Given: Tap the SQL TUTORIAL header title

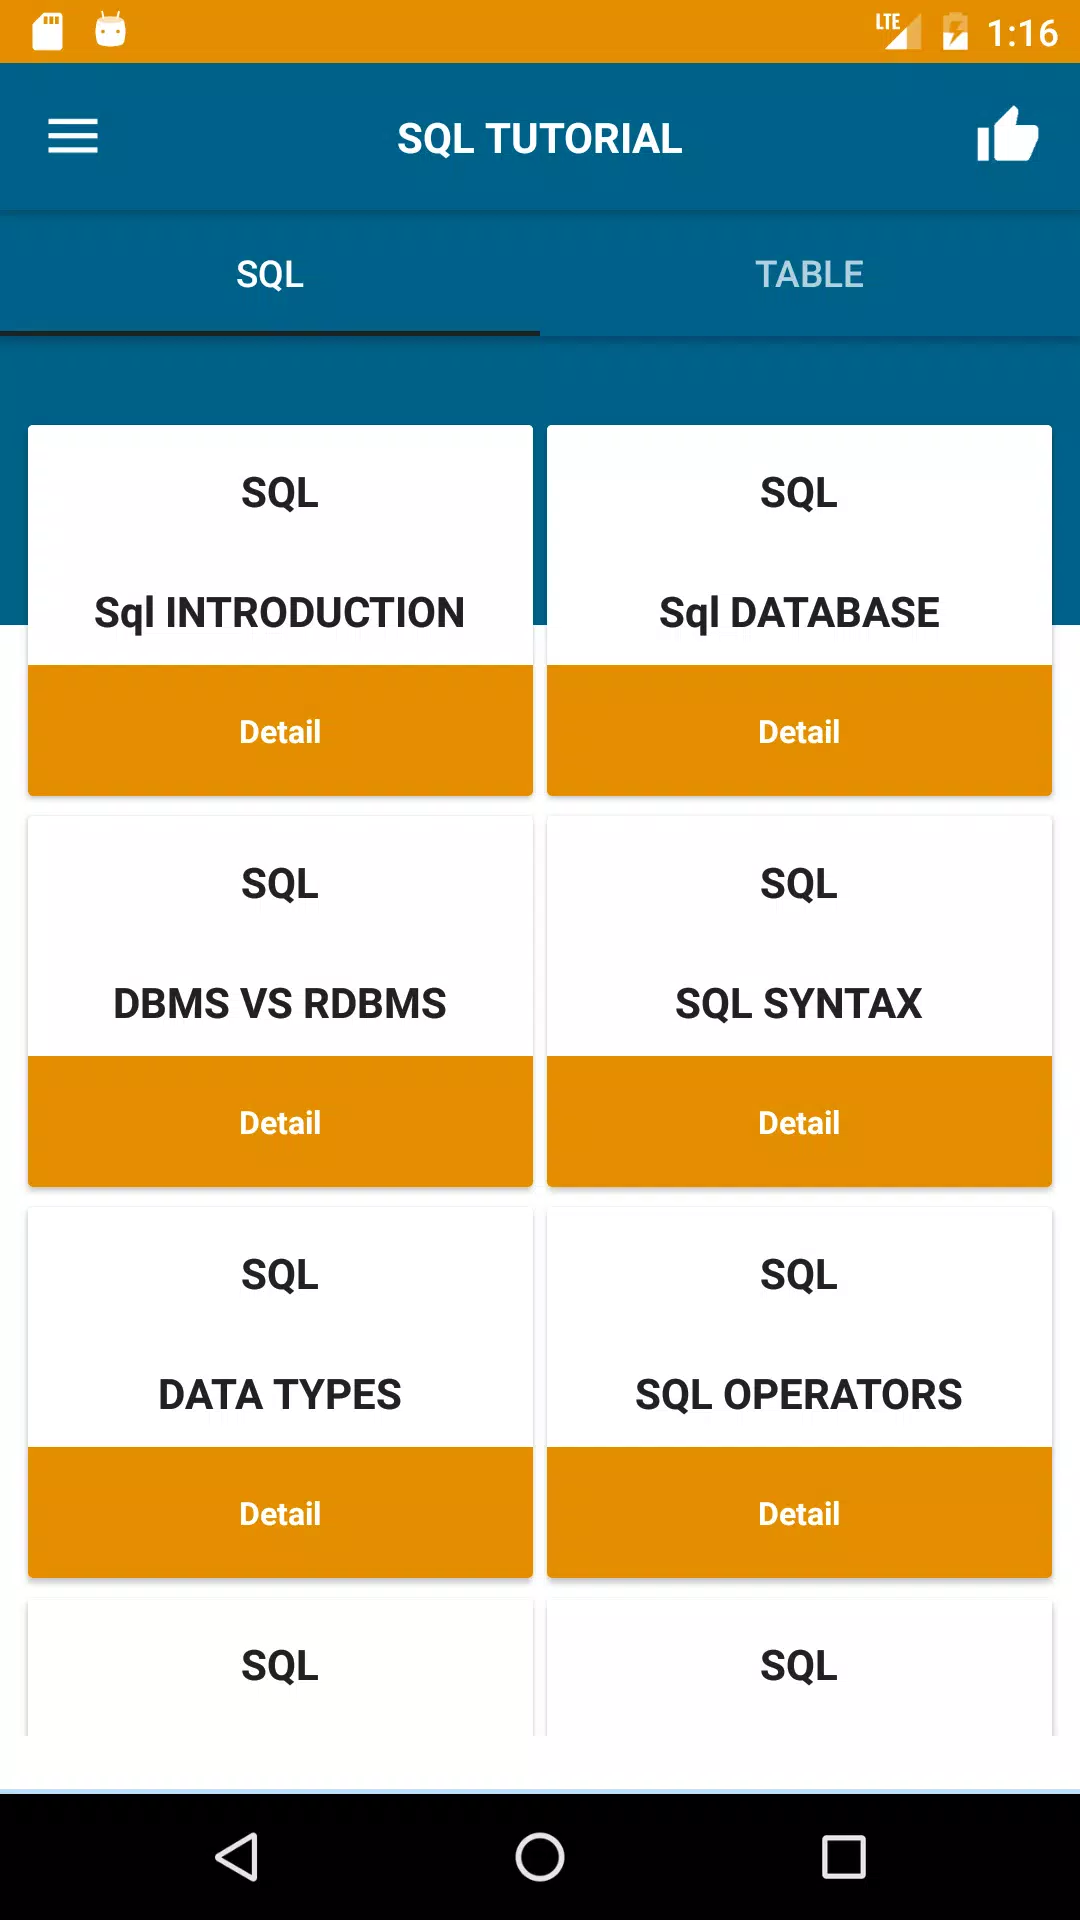Looking at the screenshot, I should pos(540,138).
